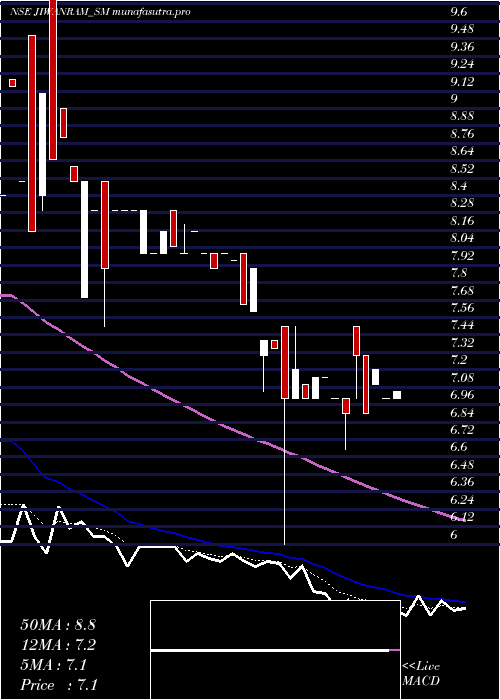Click the 7.32 price axis label
The image size is (500, 700).
pyautogui.click(x=462, y=342)
